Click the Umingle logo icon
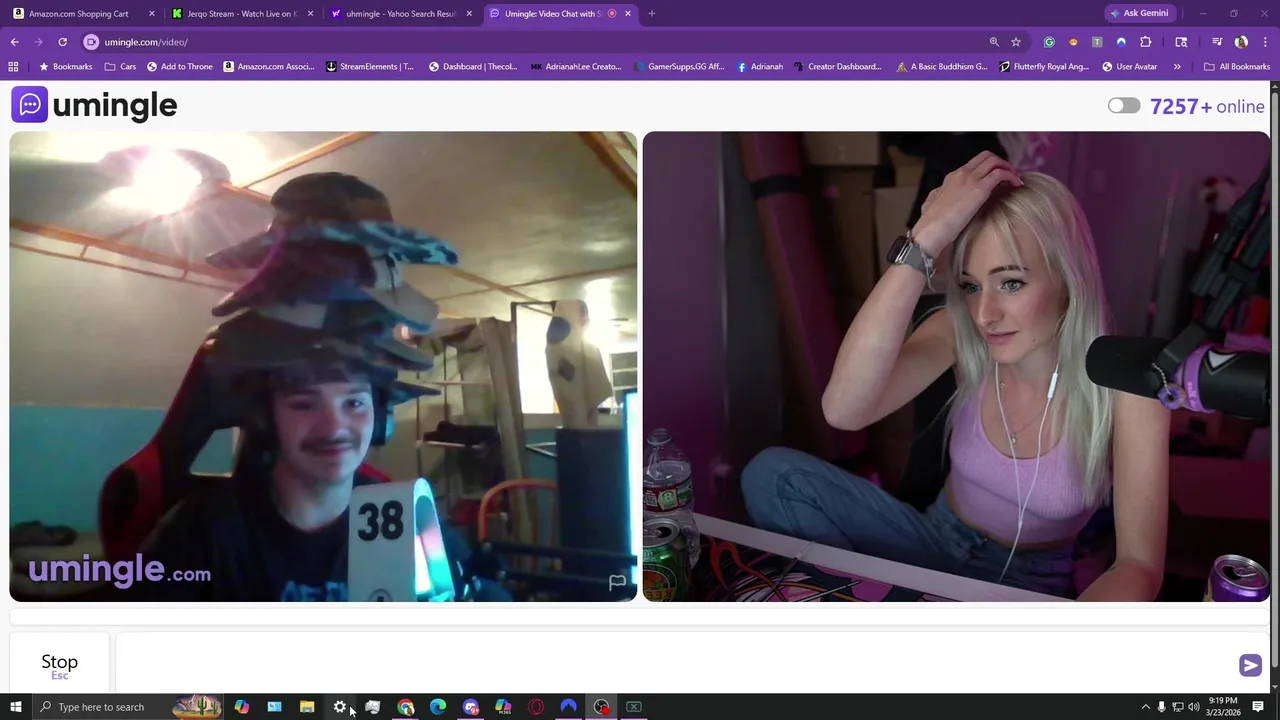 coord(29,105)
